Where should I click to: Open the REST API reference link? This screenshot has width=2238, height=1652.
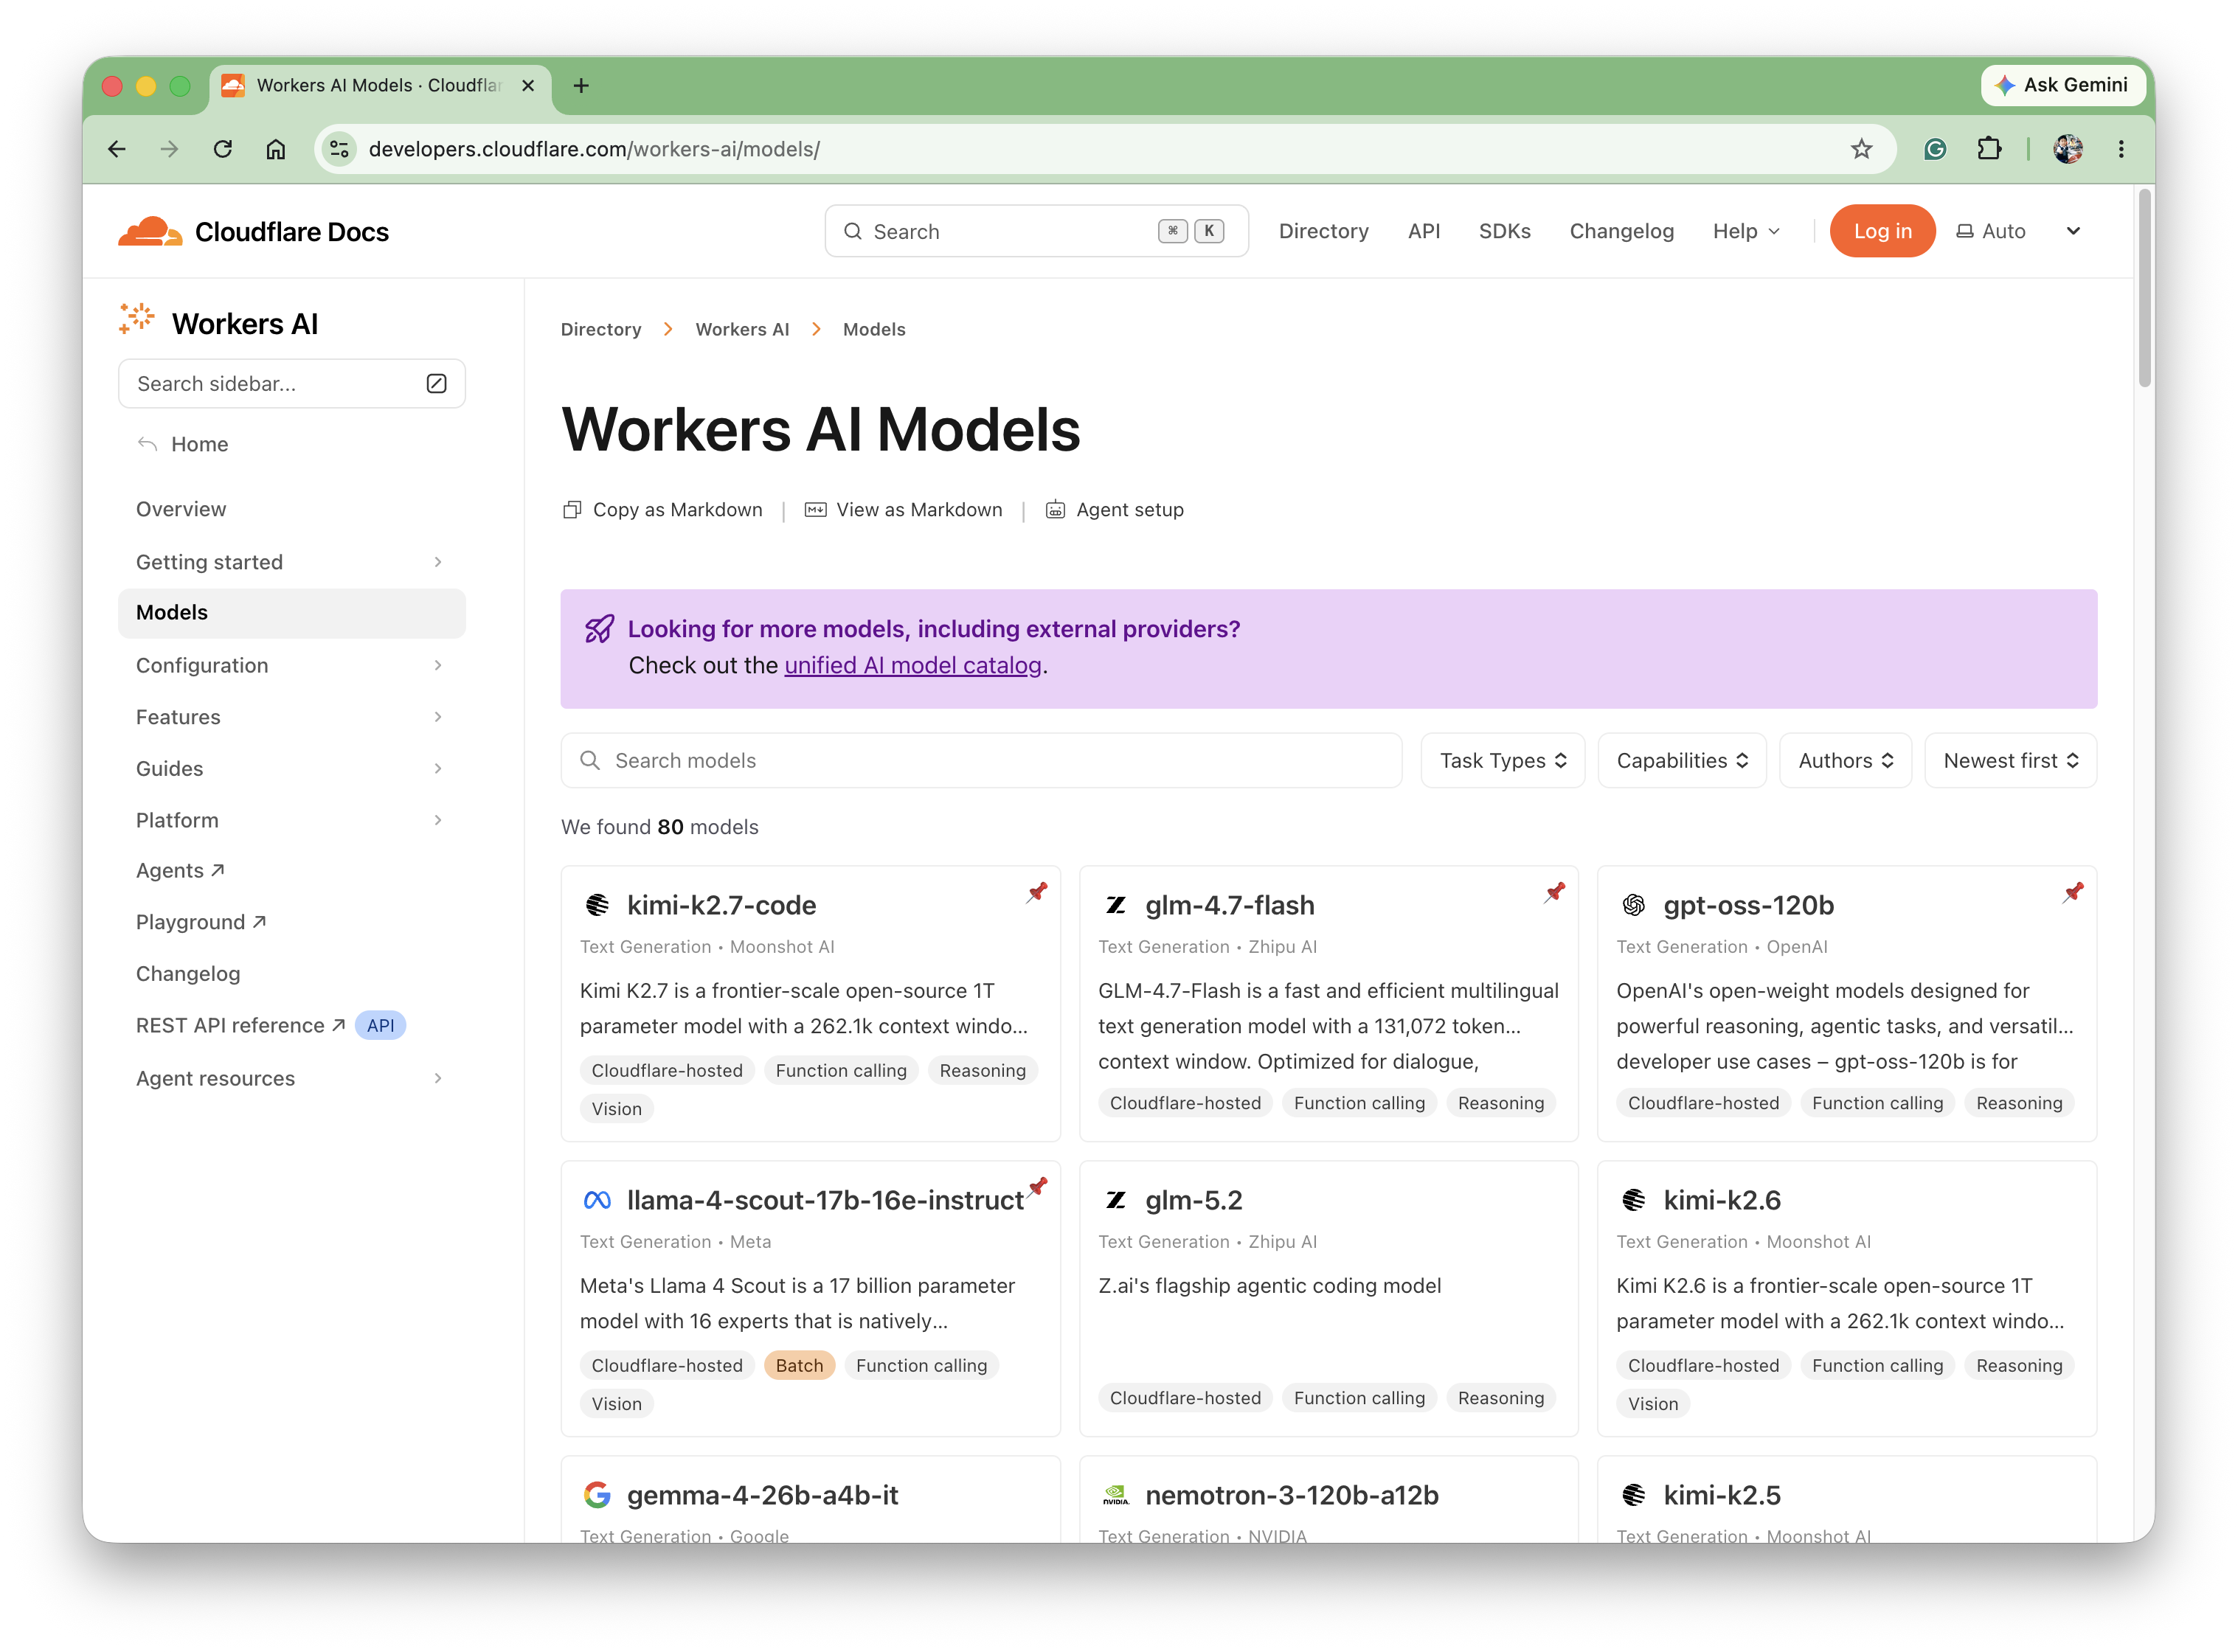(240, 1025)
